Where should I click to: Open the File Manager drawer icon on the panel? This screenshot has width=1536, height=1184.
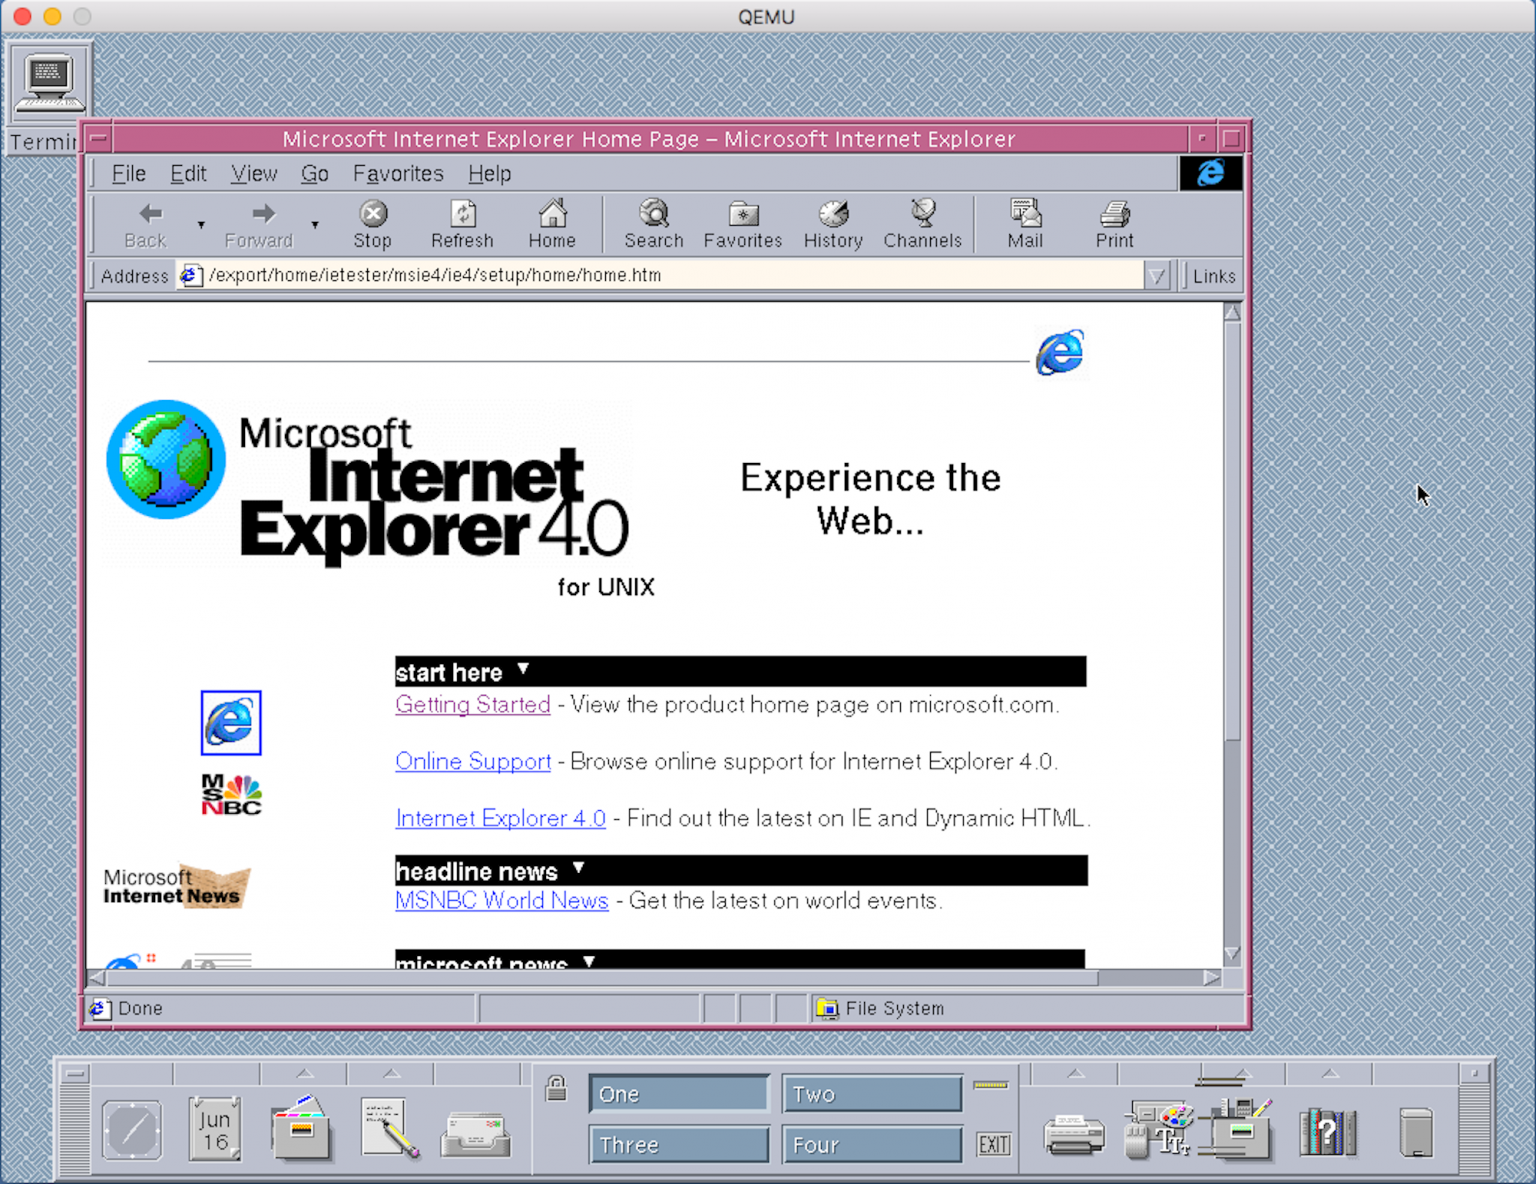click(x=301, y=1128)
